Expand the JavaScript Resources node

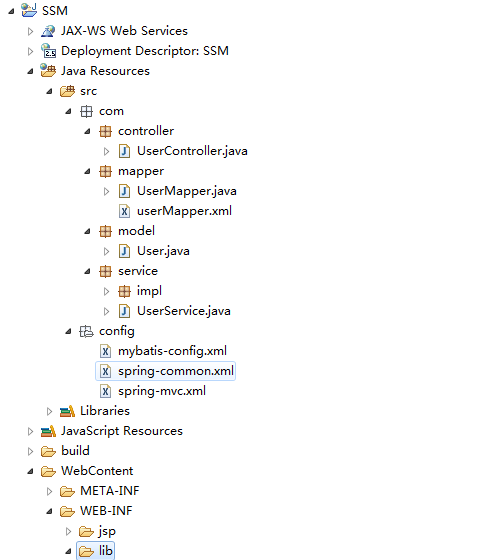click(x=30, y=431)
